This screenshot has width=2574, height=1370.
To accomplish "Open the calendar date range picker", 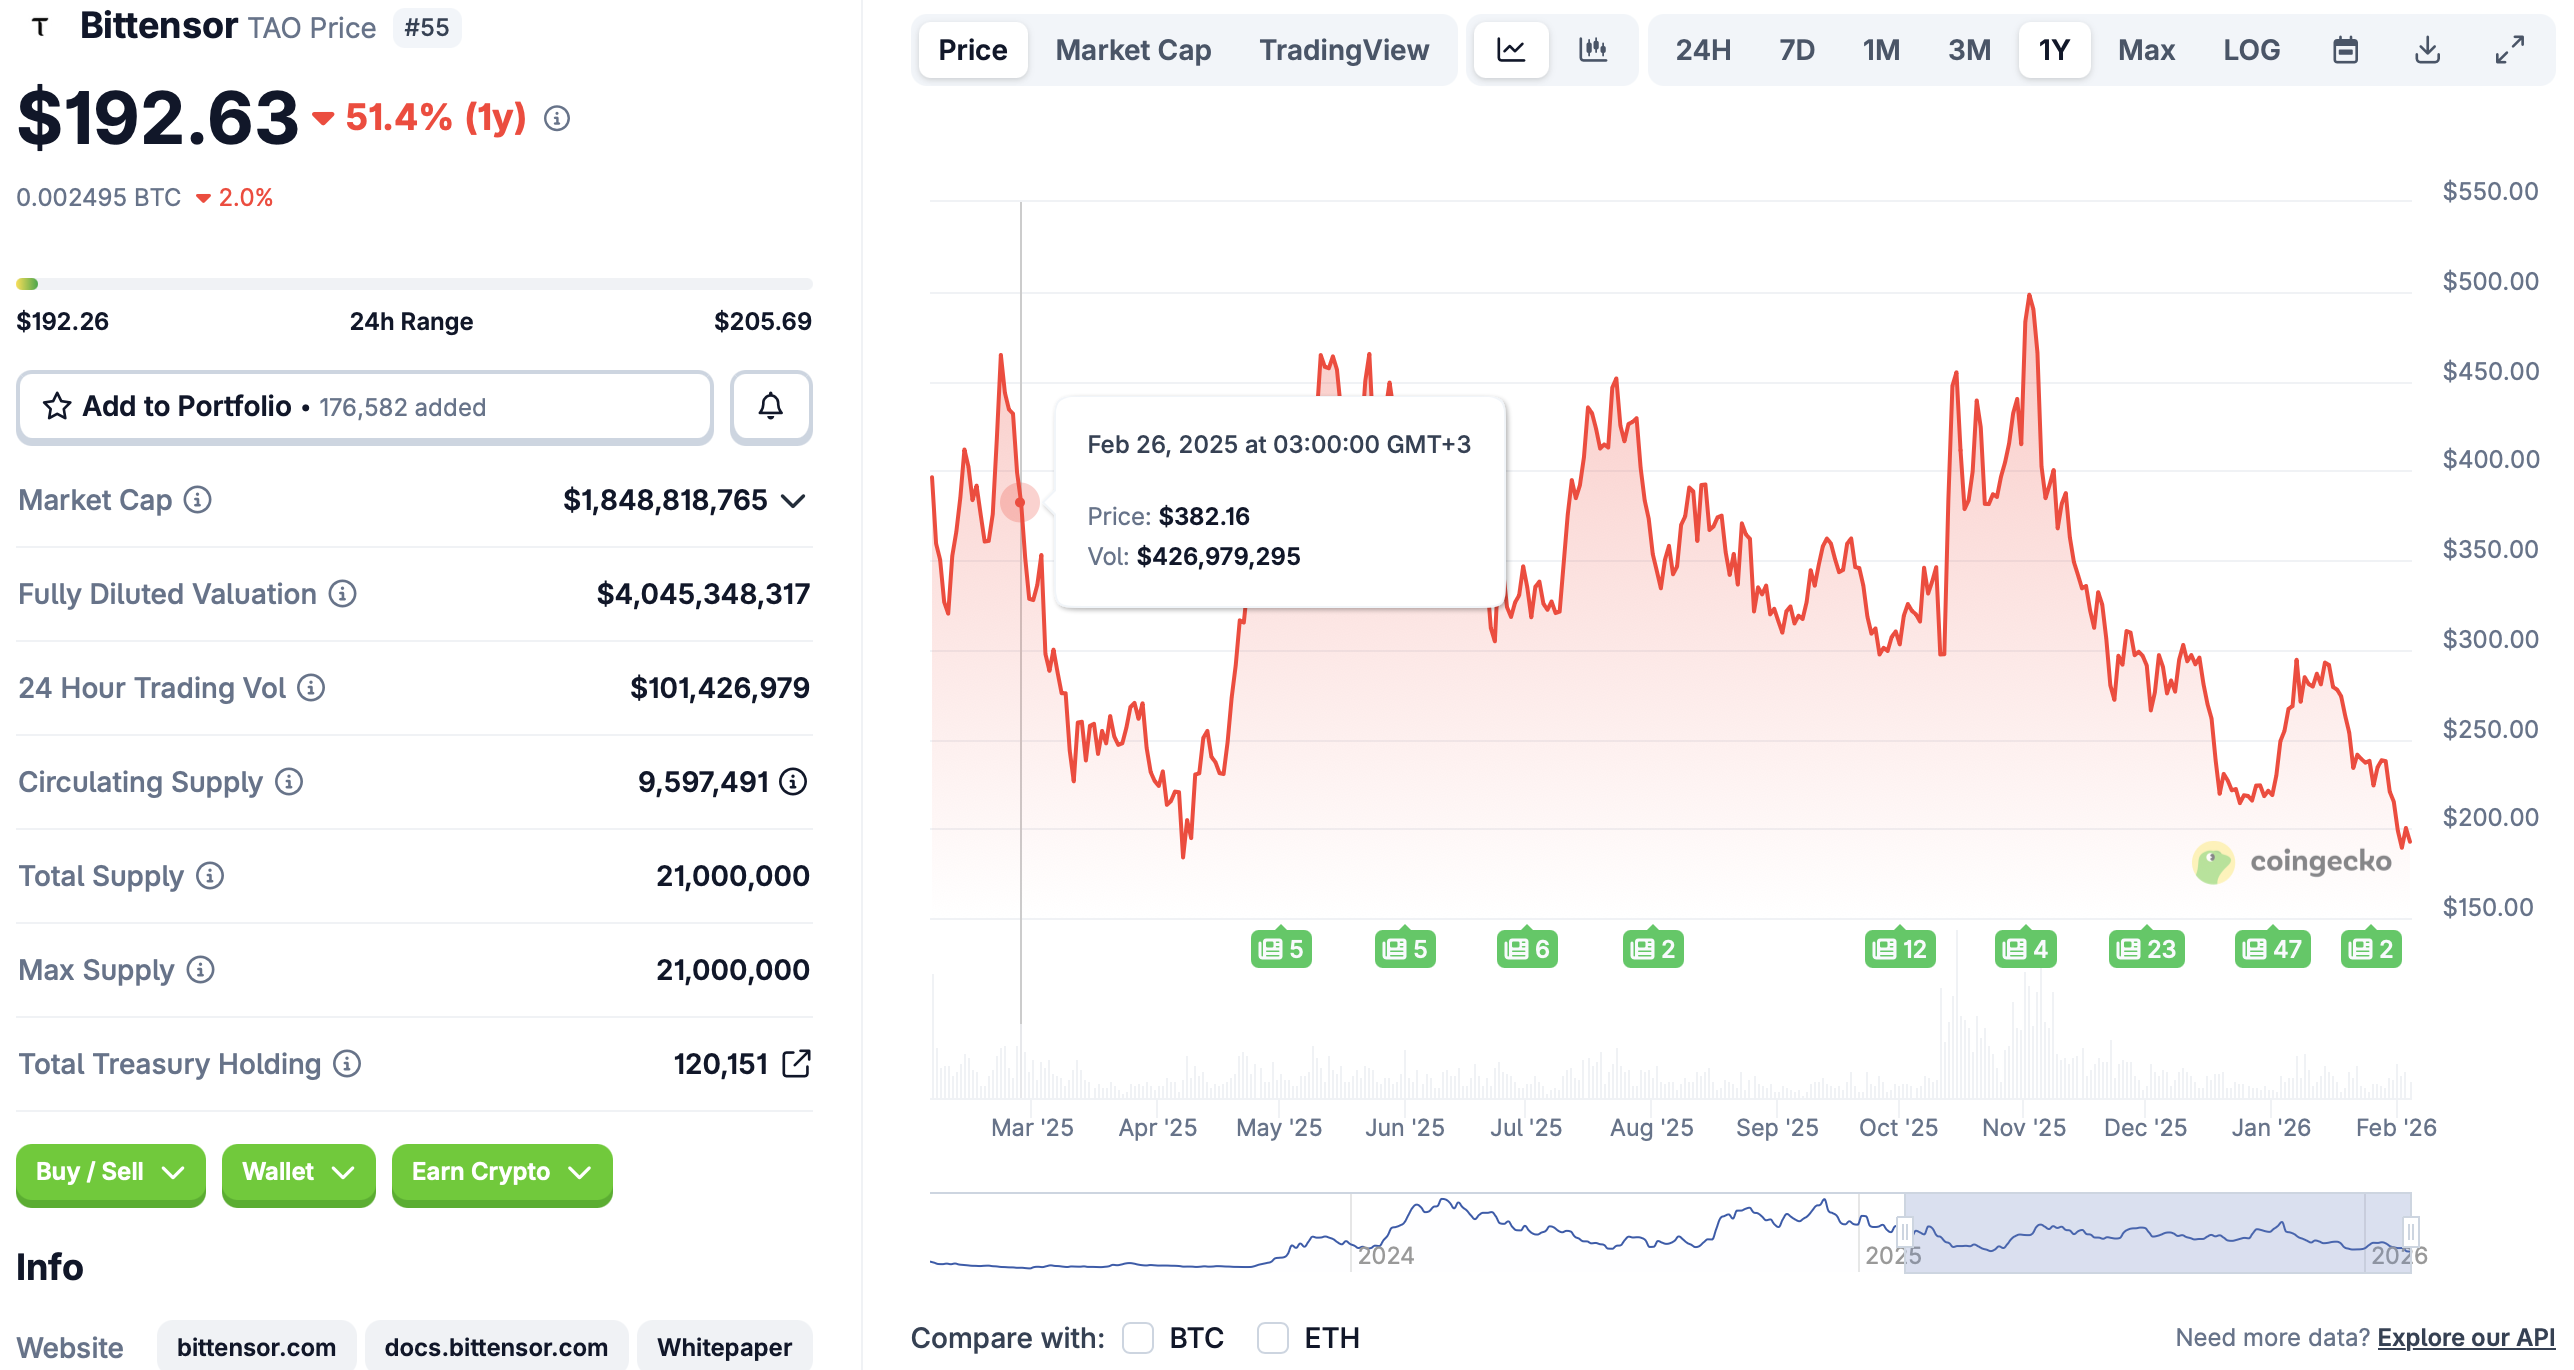I will [2345, 50].
